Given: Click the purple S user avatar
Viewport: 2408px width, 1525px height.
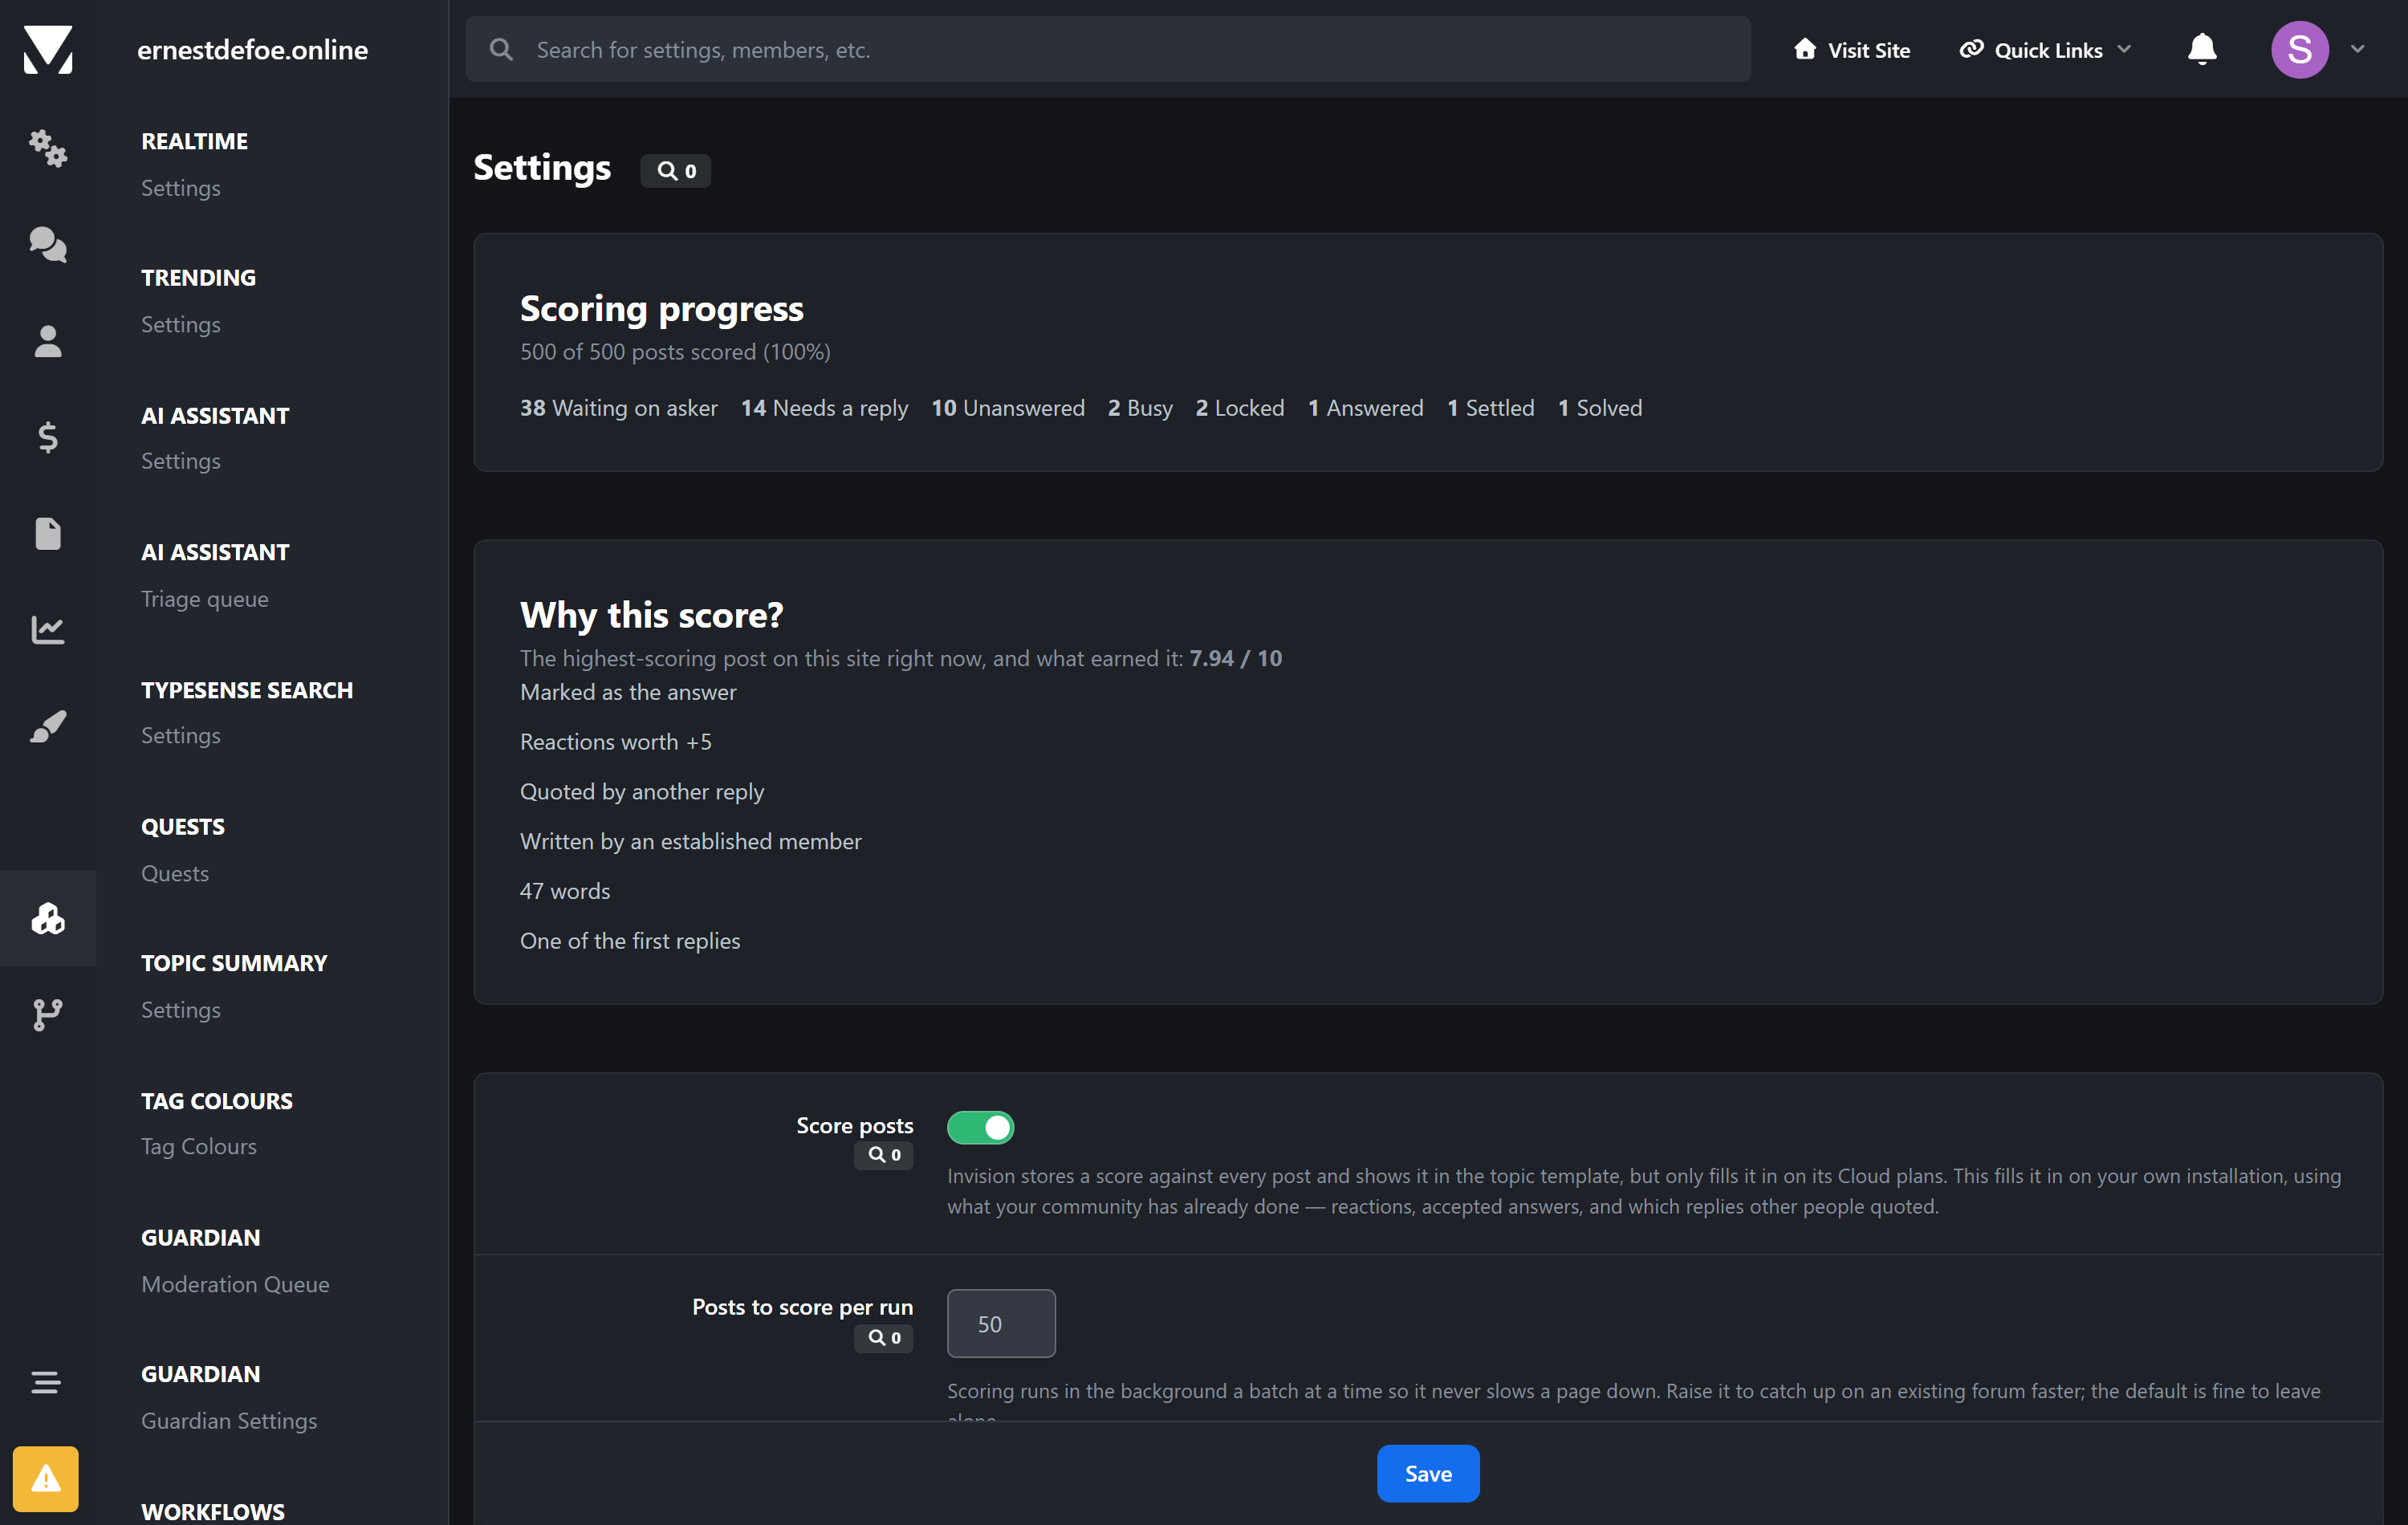Looking at the screenshot, I should [2299, 49].
